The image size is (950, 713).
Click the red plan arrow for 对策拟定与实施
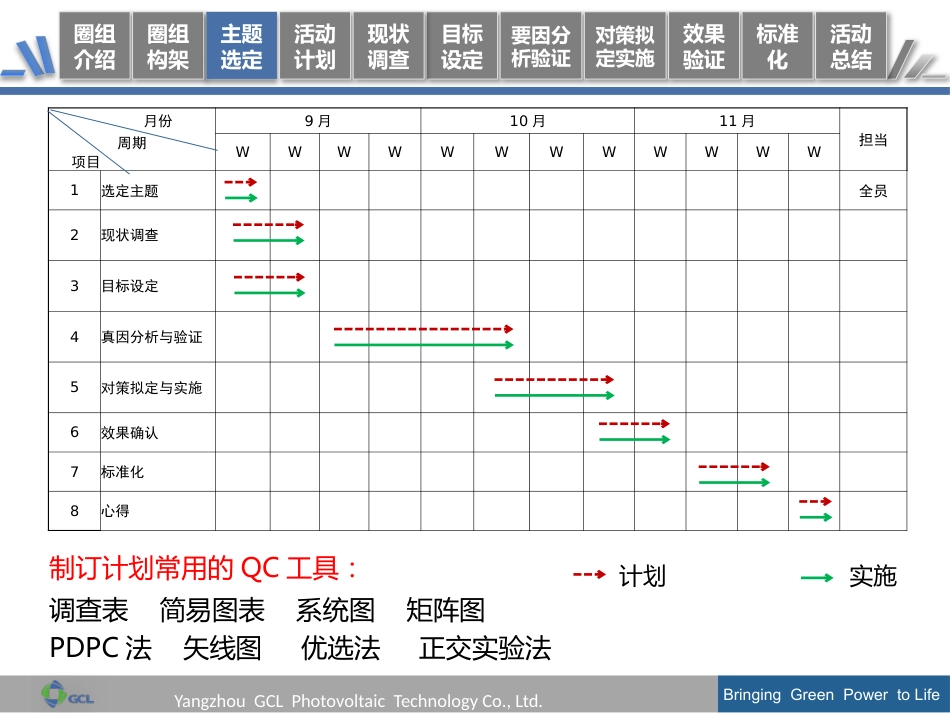554,379
